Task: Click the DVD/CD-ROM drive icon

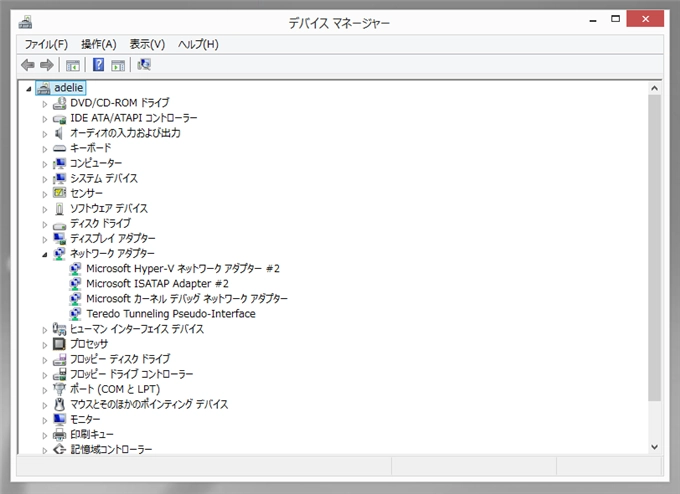Action: pos(59,103)
